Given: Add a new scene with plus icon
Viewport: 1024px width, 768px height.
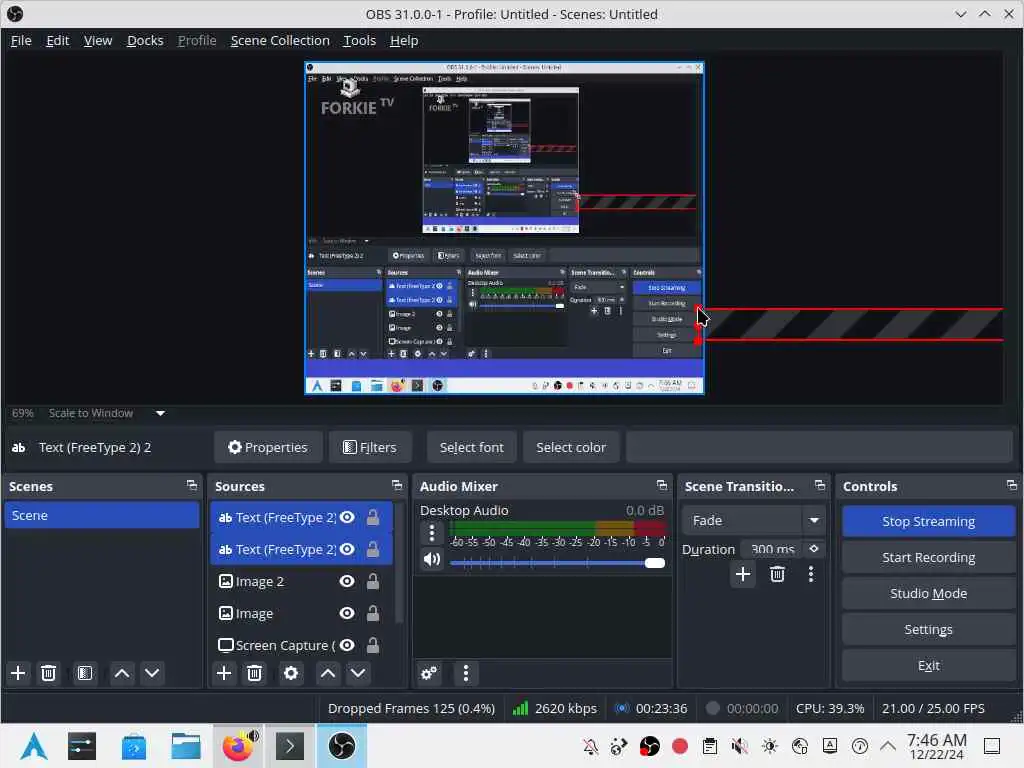Looking at the screenshot, I should click(x=18, y=673).
